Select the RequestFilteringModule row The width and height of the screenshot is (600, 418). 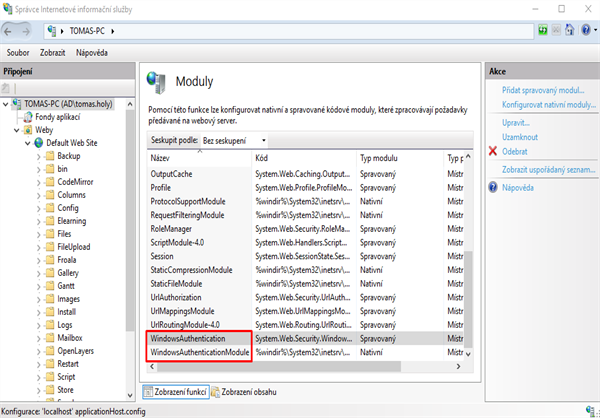305,215
